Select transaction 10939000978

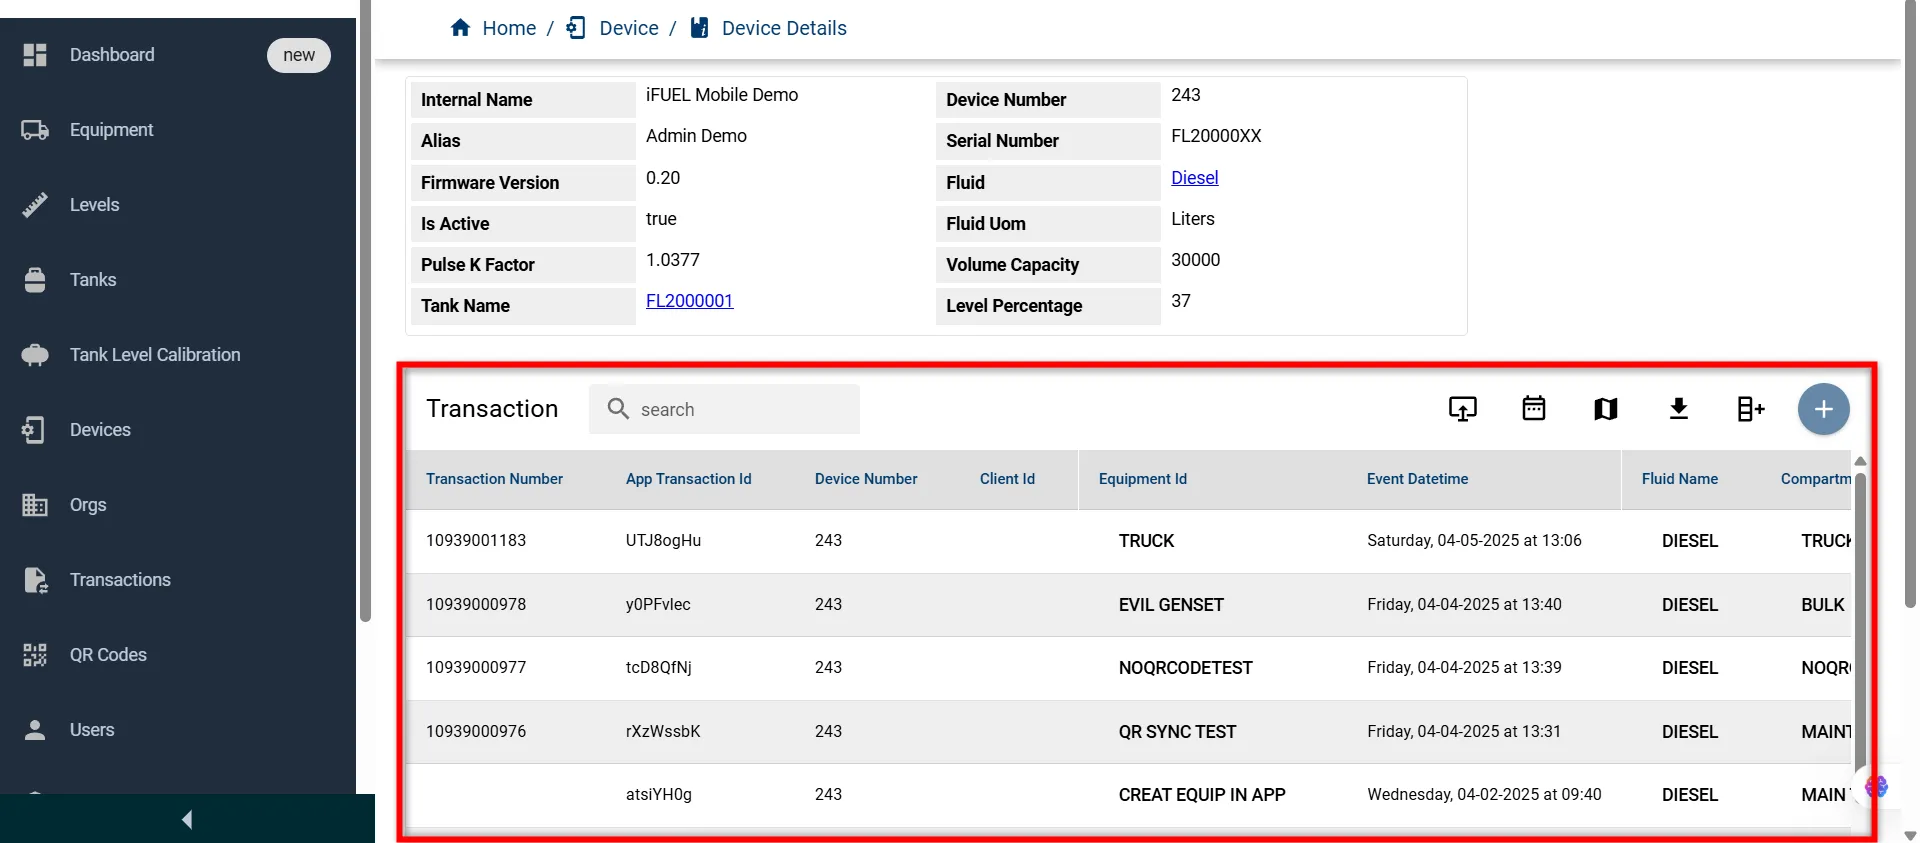point(476,605)
